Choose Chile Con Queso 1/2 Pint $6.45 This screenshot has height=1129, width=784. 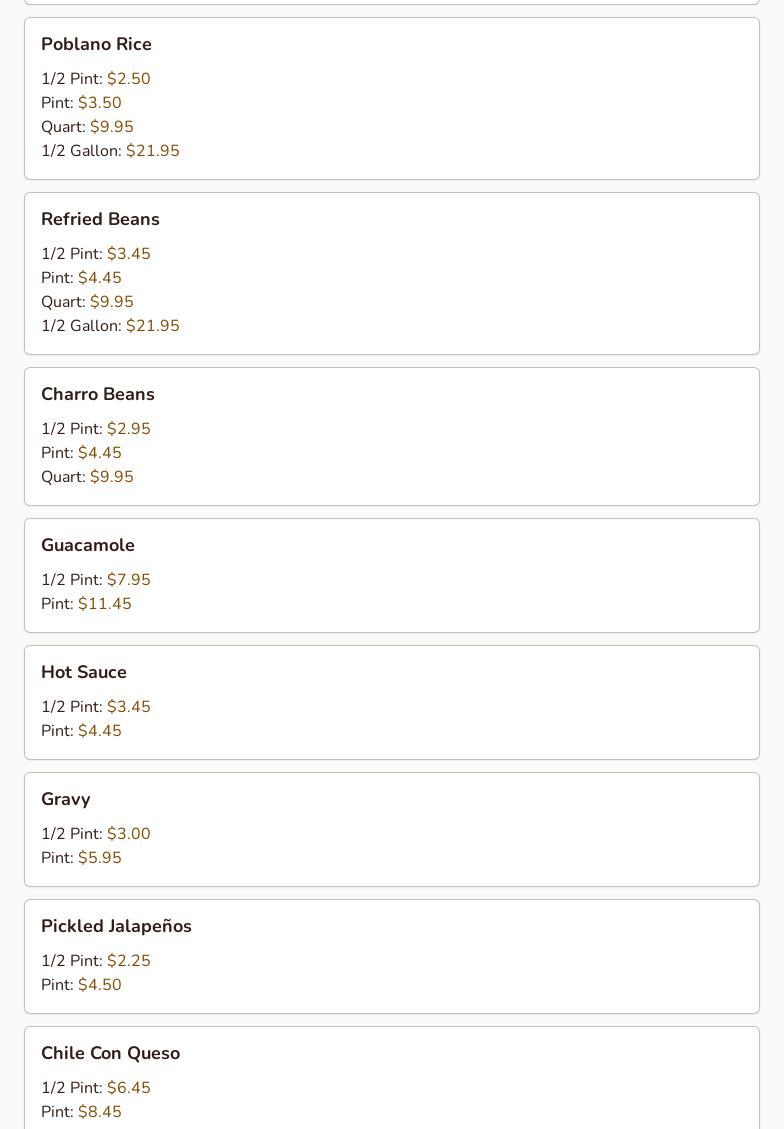(96, 1087)
